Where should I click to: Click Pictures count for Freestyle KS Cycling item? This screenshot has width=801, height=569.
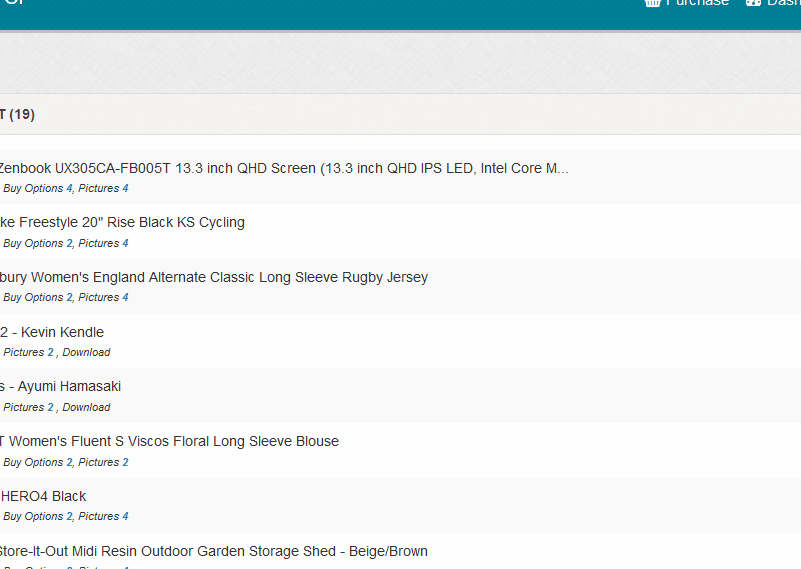(125, 243)
